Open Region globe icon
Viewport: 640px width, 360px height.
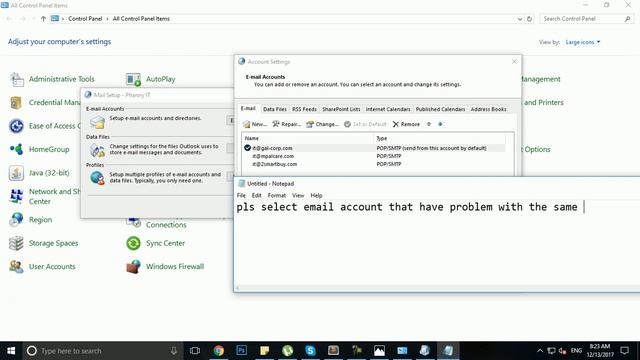point(16,220)
